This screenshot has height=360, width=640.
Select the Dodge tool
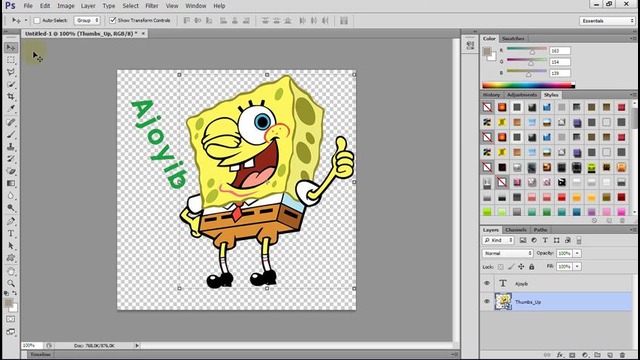[11, 208]
